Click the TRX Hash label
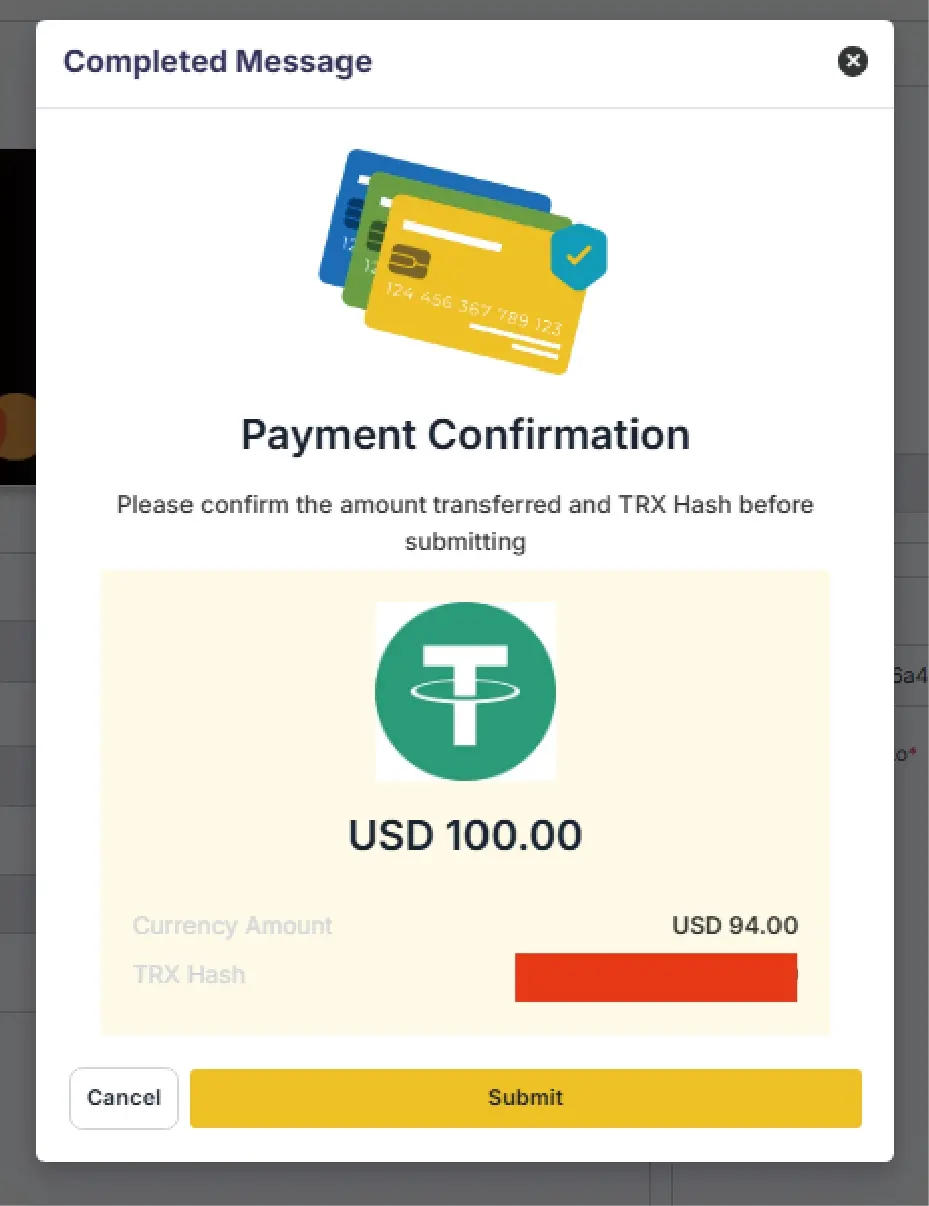 coord(189,975)
